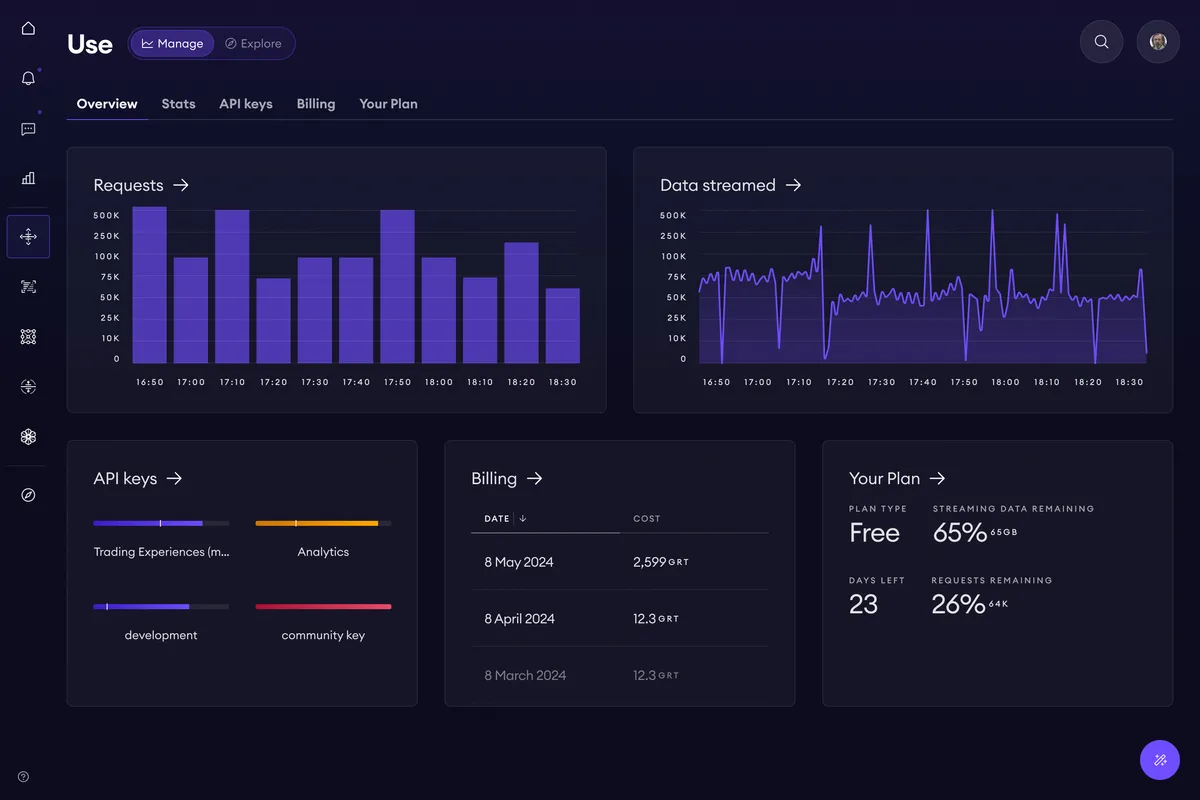Open the chat messages sidebar icon
Screen dimensions: 1200x800
(28, 129)
